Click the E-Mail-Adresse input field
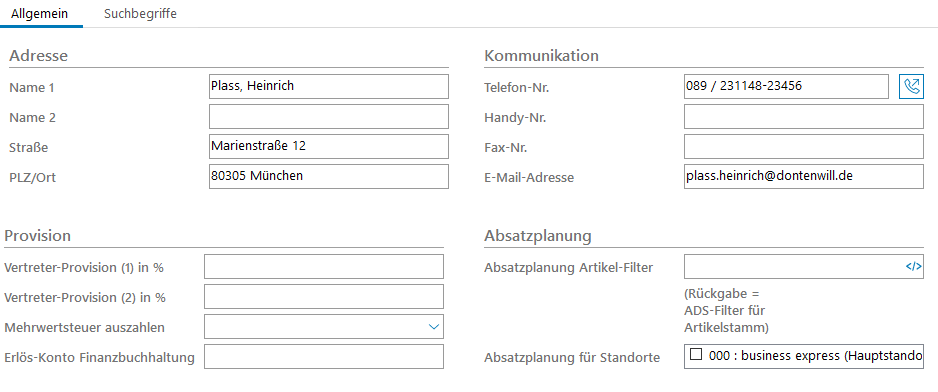Image resolution: width=938 pixels, height=392 pixels. [x=803, y=177]
